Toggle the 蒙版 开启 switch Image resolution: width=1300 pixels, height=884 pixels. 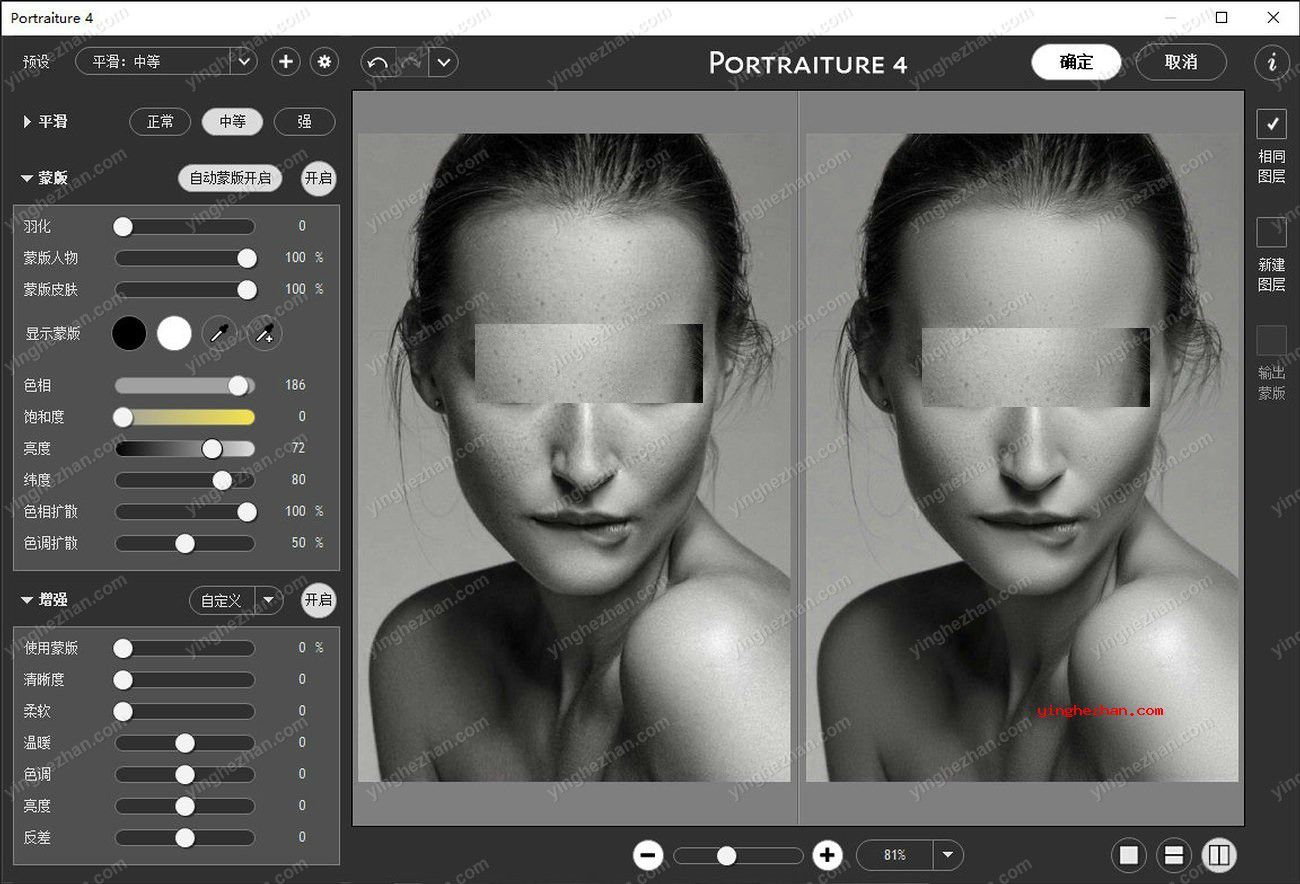point(319,179)
